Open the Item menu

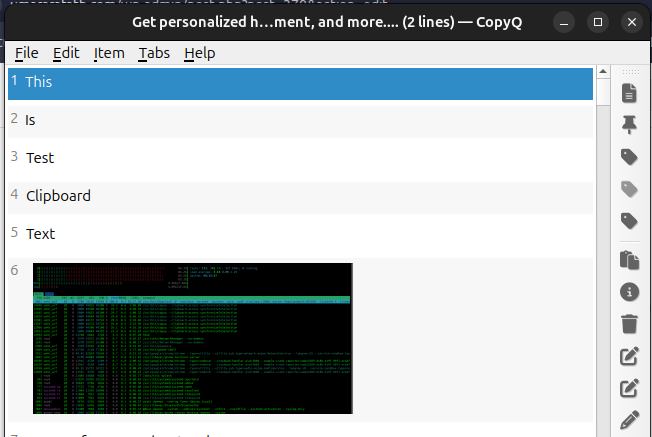(x=109, y=53)
